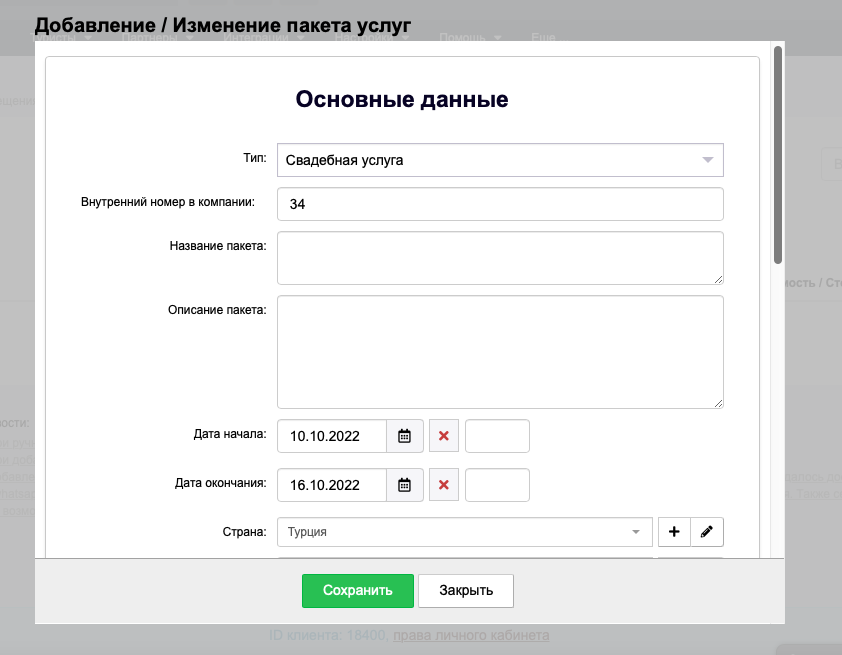Edit the country with pencil icon
Screen dimensions: 842x655
click(x=707, y=532)
